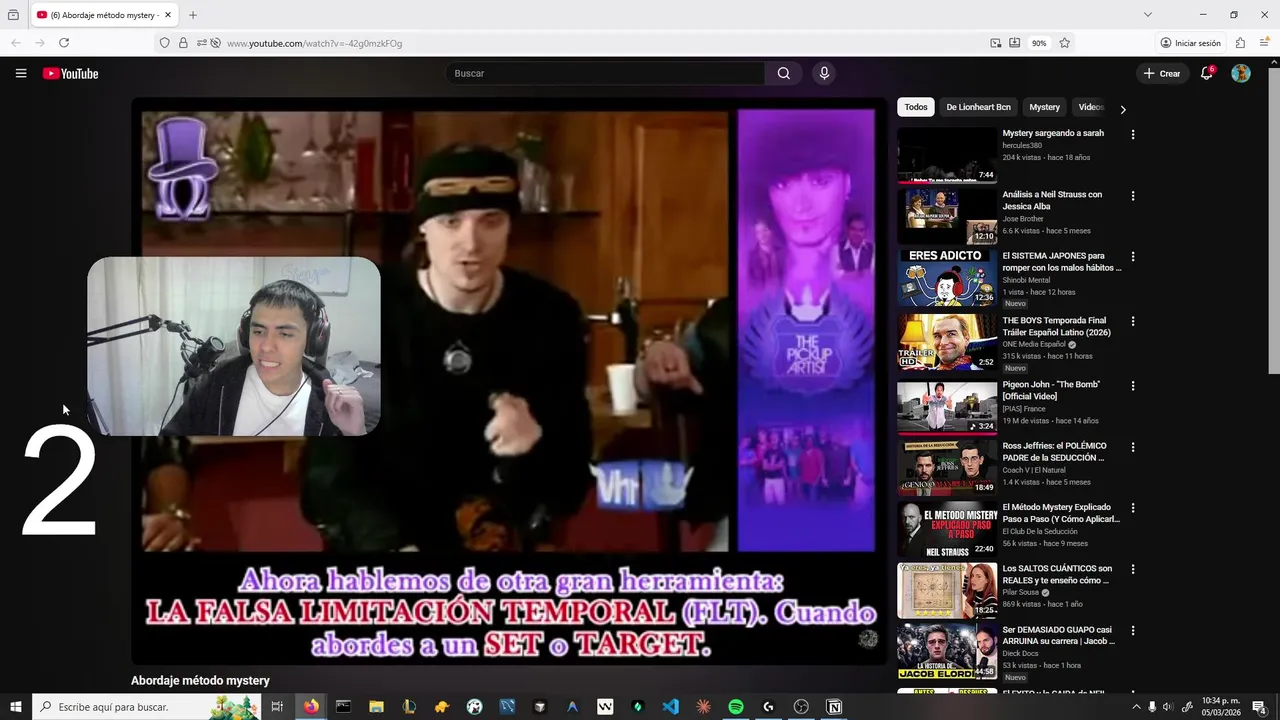Click the Crear button
Screen dimensions: 1280x720
click(x=1162, y=73)
